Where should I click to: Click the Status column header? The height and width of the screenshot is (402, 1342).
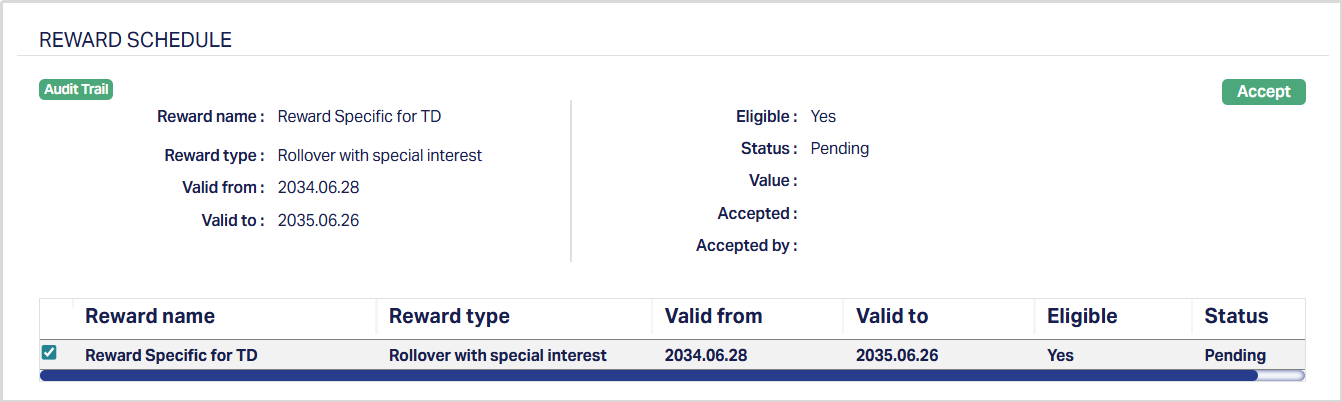1236,316
